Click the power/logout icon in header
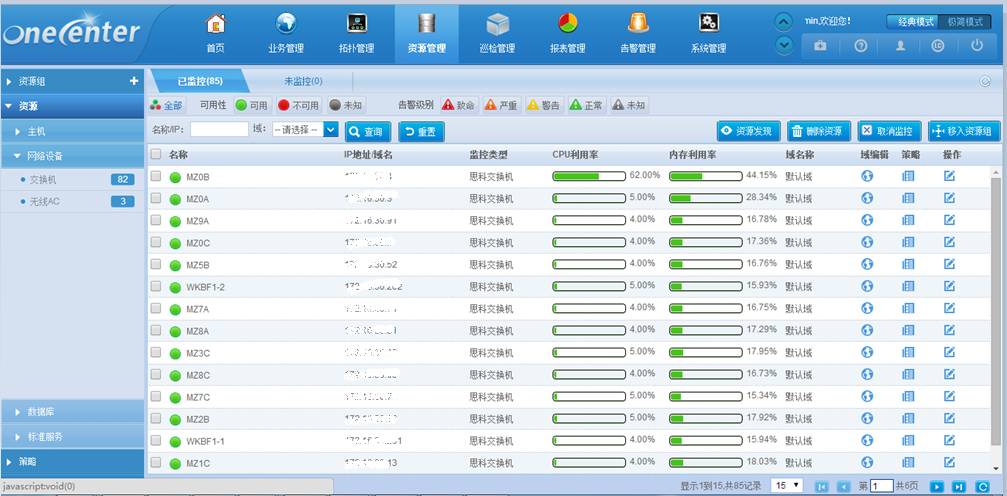This screenshot has width=1007, height=496. pyautogui.click(x=977, y=46)
